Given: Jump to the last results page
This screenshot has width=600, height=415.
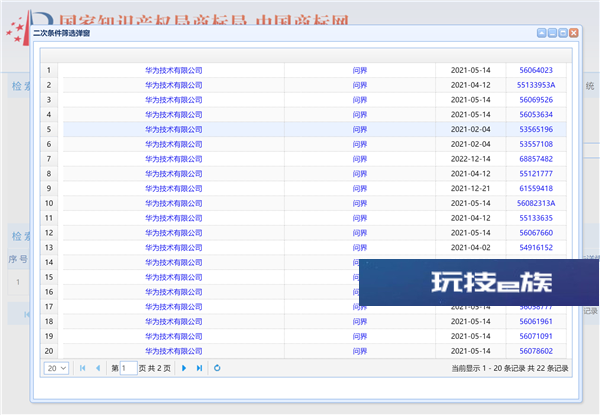Looking at the screenshot, I should point(199,368).
